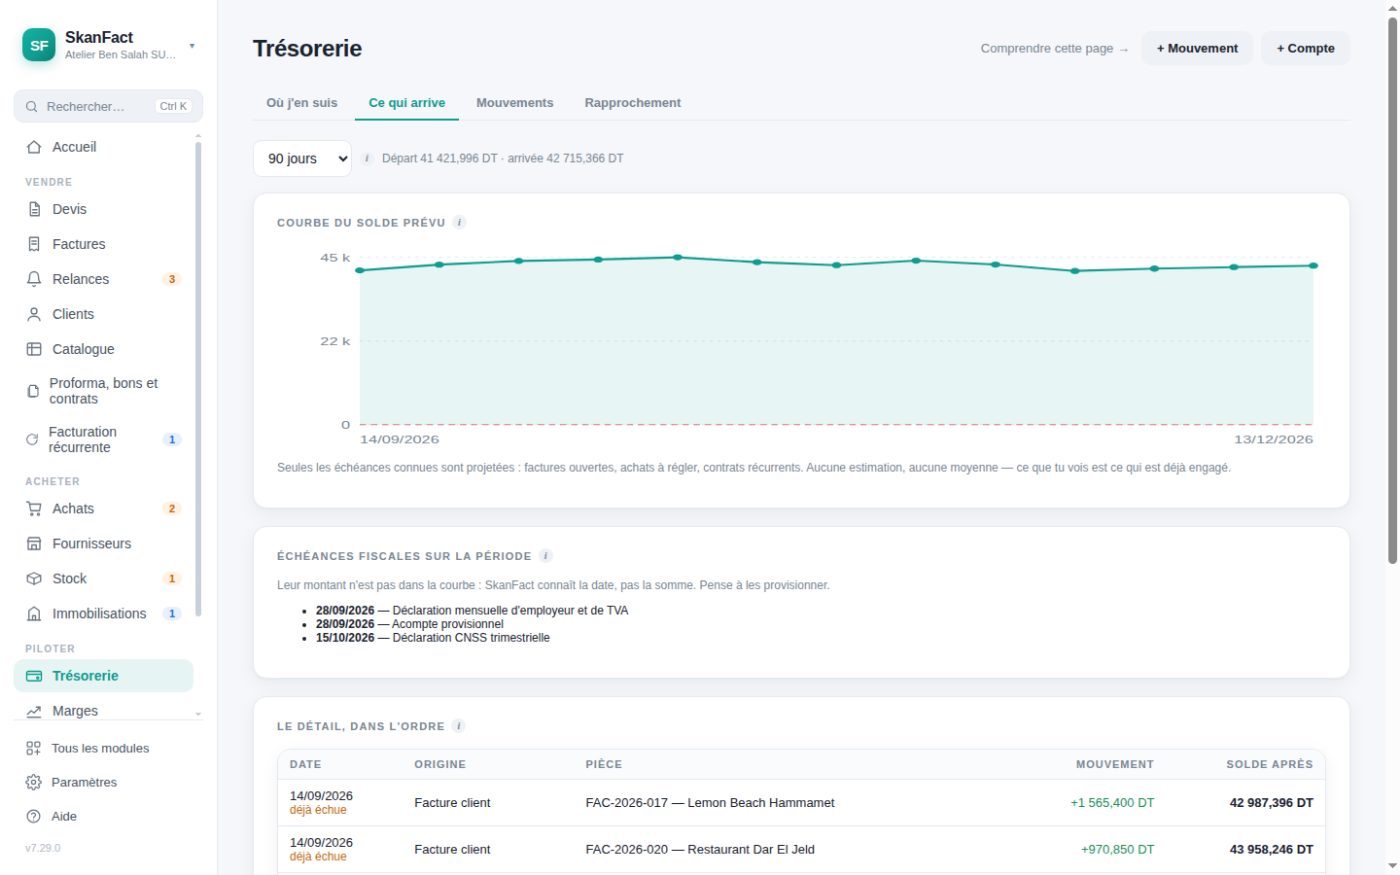This screenshot has height=875, width=1400.
Task: Open the Mouvements tab
Action: point(515,103)
